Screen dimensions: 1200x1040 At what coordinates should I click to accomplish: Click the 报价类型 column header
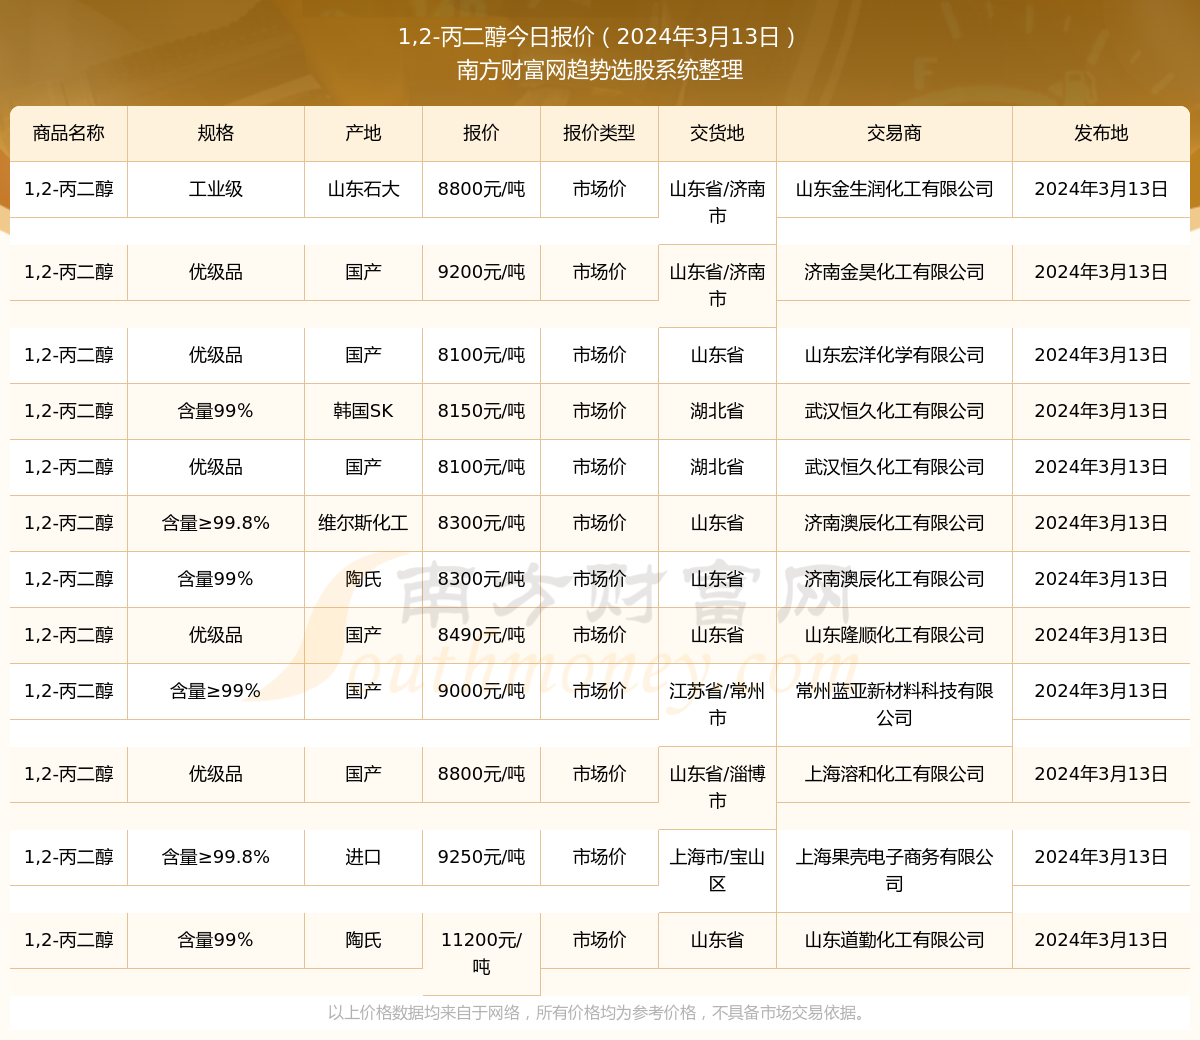[598, 133]
